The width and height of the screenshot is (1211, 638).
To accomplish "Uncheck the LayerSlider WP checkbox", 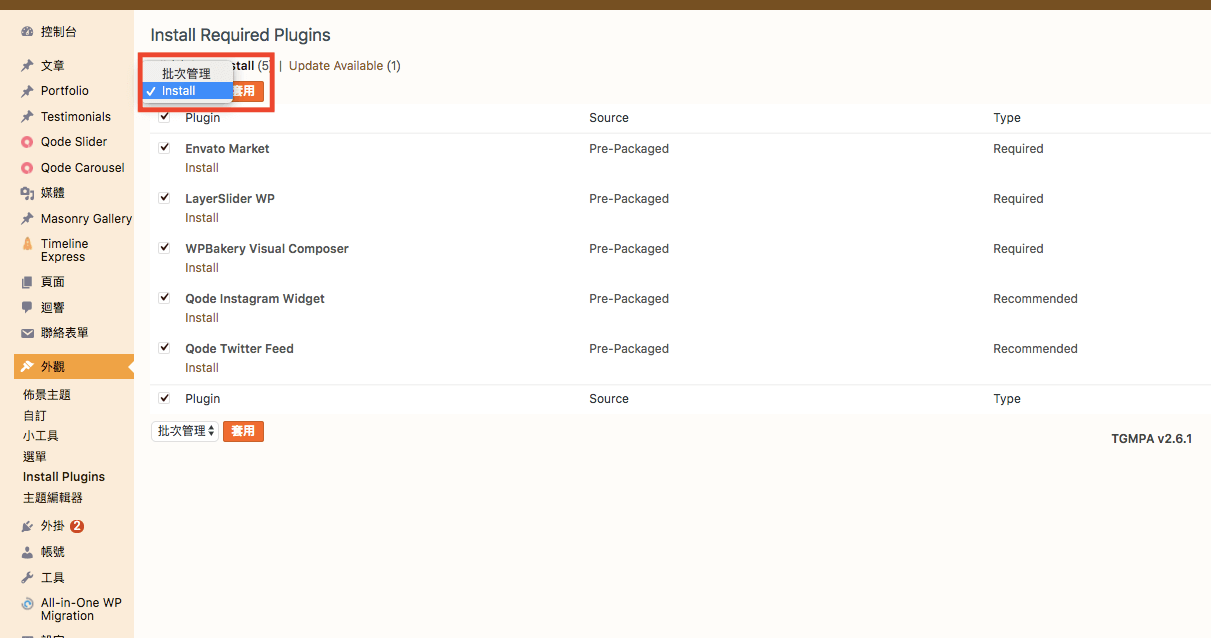I will [x=165, y=197].
